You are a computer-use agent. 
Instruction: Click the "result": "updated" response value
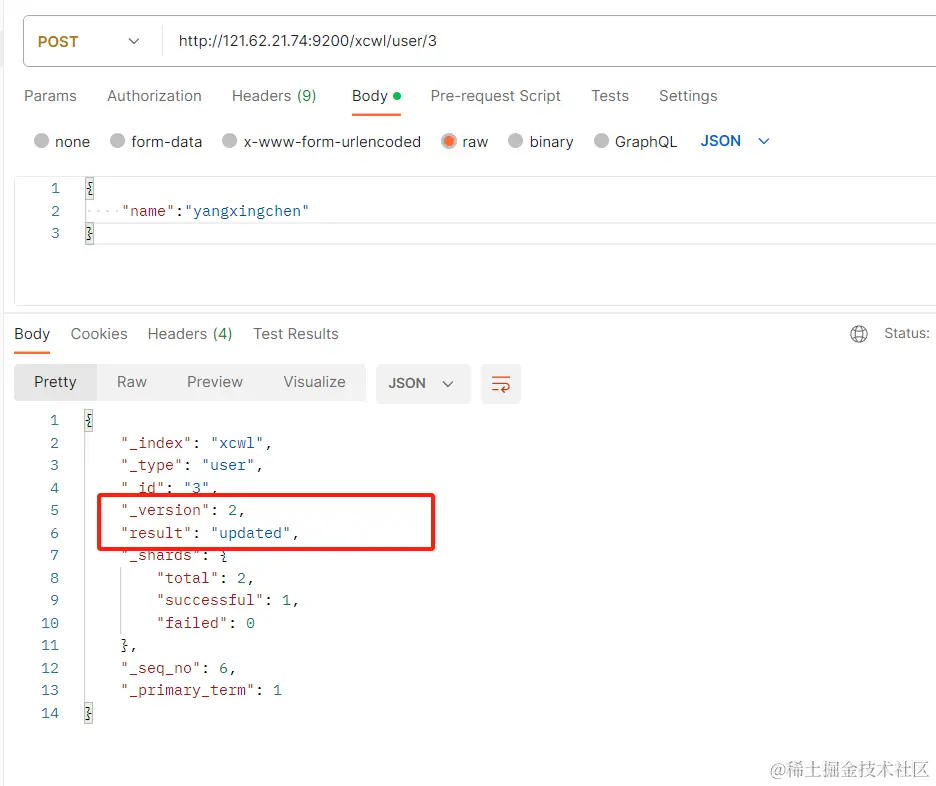point(250,533)
